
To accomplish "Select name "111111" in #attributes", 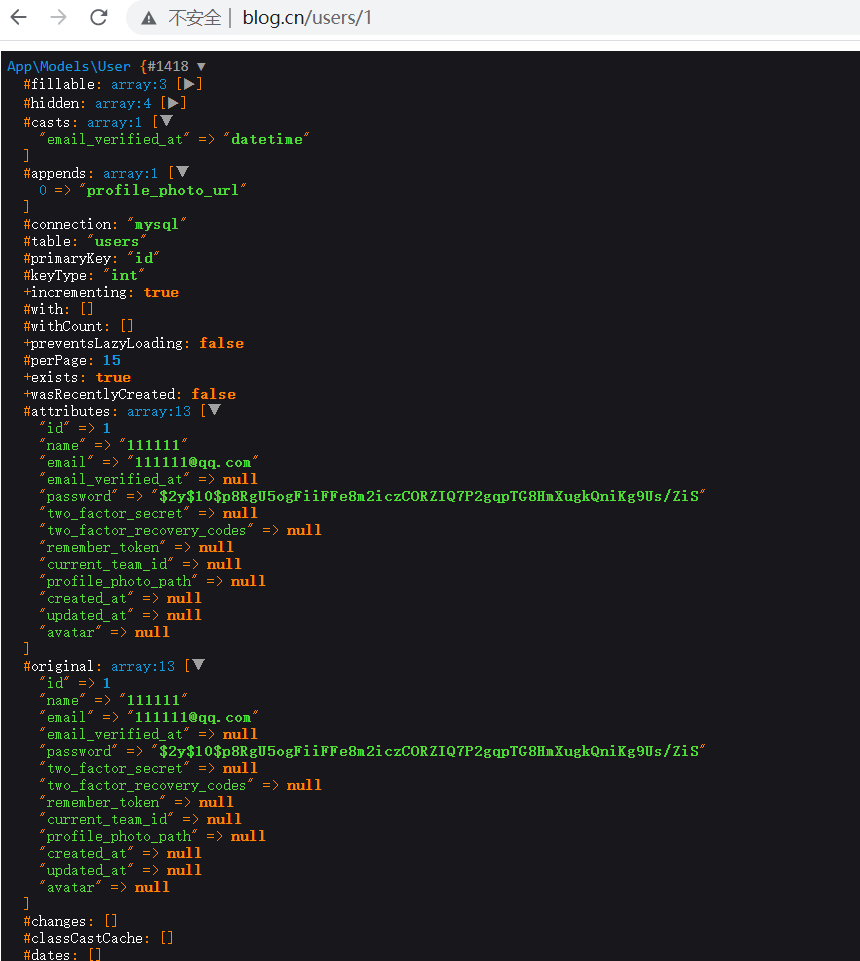I will [153, 445].
